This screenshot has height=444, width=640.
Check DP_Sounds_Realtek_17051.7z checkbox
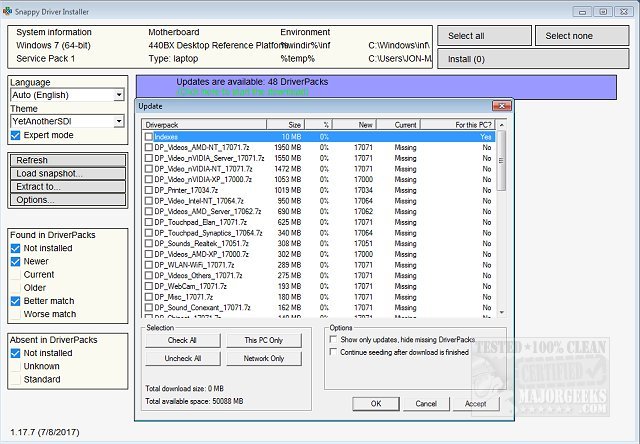(x=149, y=244)
